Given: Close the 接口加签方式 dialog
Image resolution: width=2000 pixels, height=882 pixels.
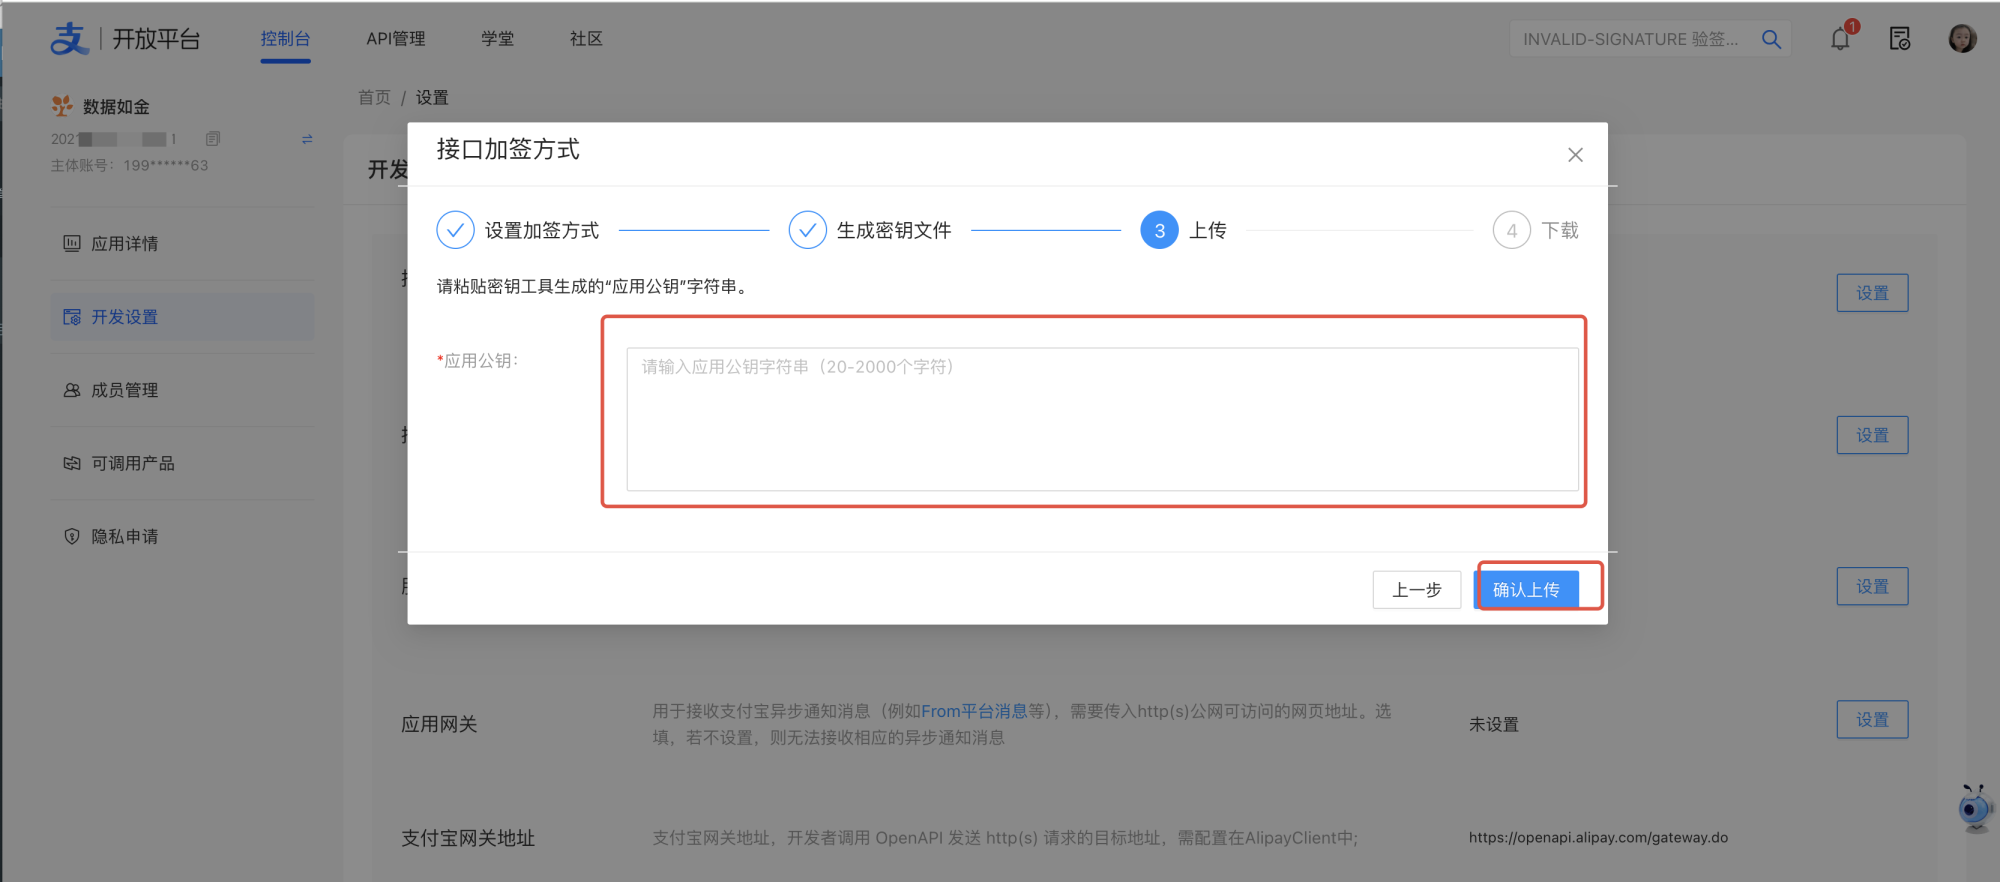Looking at the screenshot, I should pyautogui.click(x=1575, y=155).
